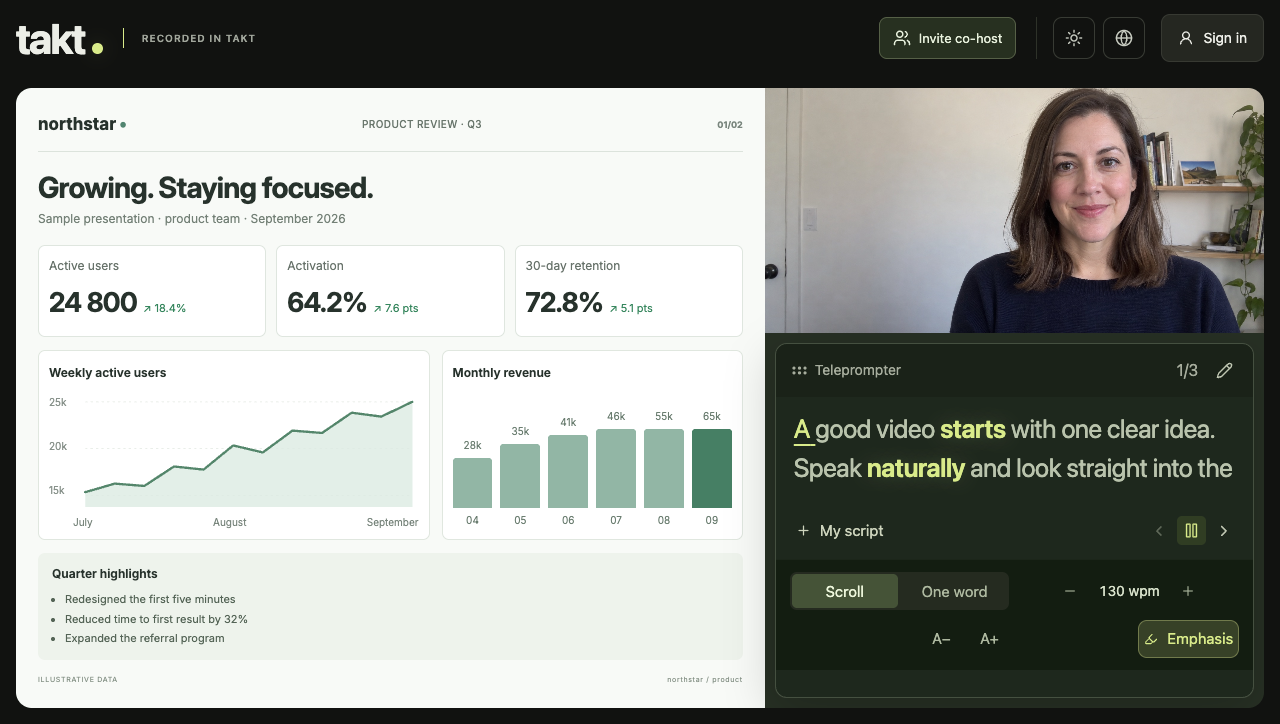Viewport: 1280px width, 724px height.
Task: Click the Growing. Staying focused. headline
Action: (205, 188)
